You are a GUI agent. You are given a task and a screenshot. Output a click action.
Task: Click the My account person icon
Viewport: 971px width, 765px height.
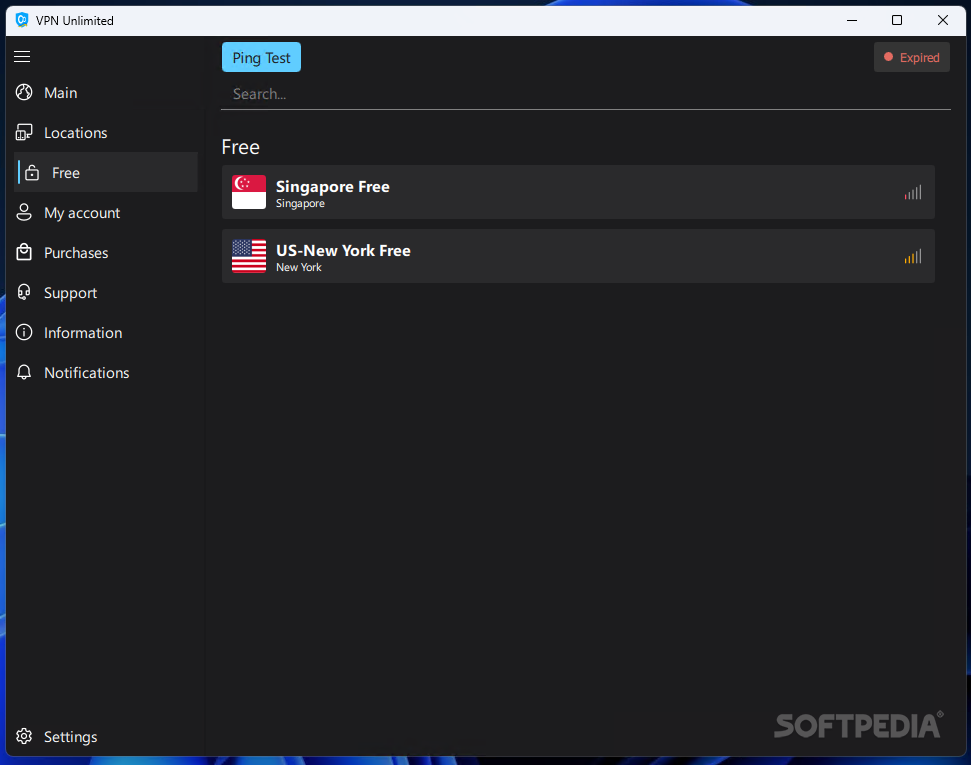[24, 212]
